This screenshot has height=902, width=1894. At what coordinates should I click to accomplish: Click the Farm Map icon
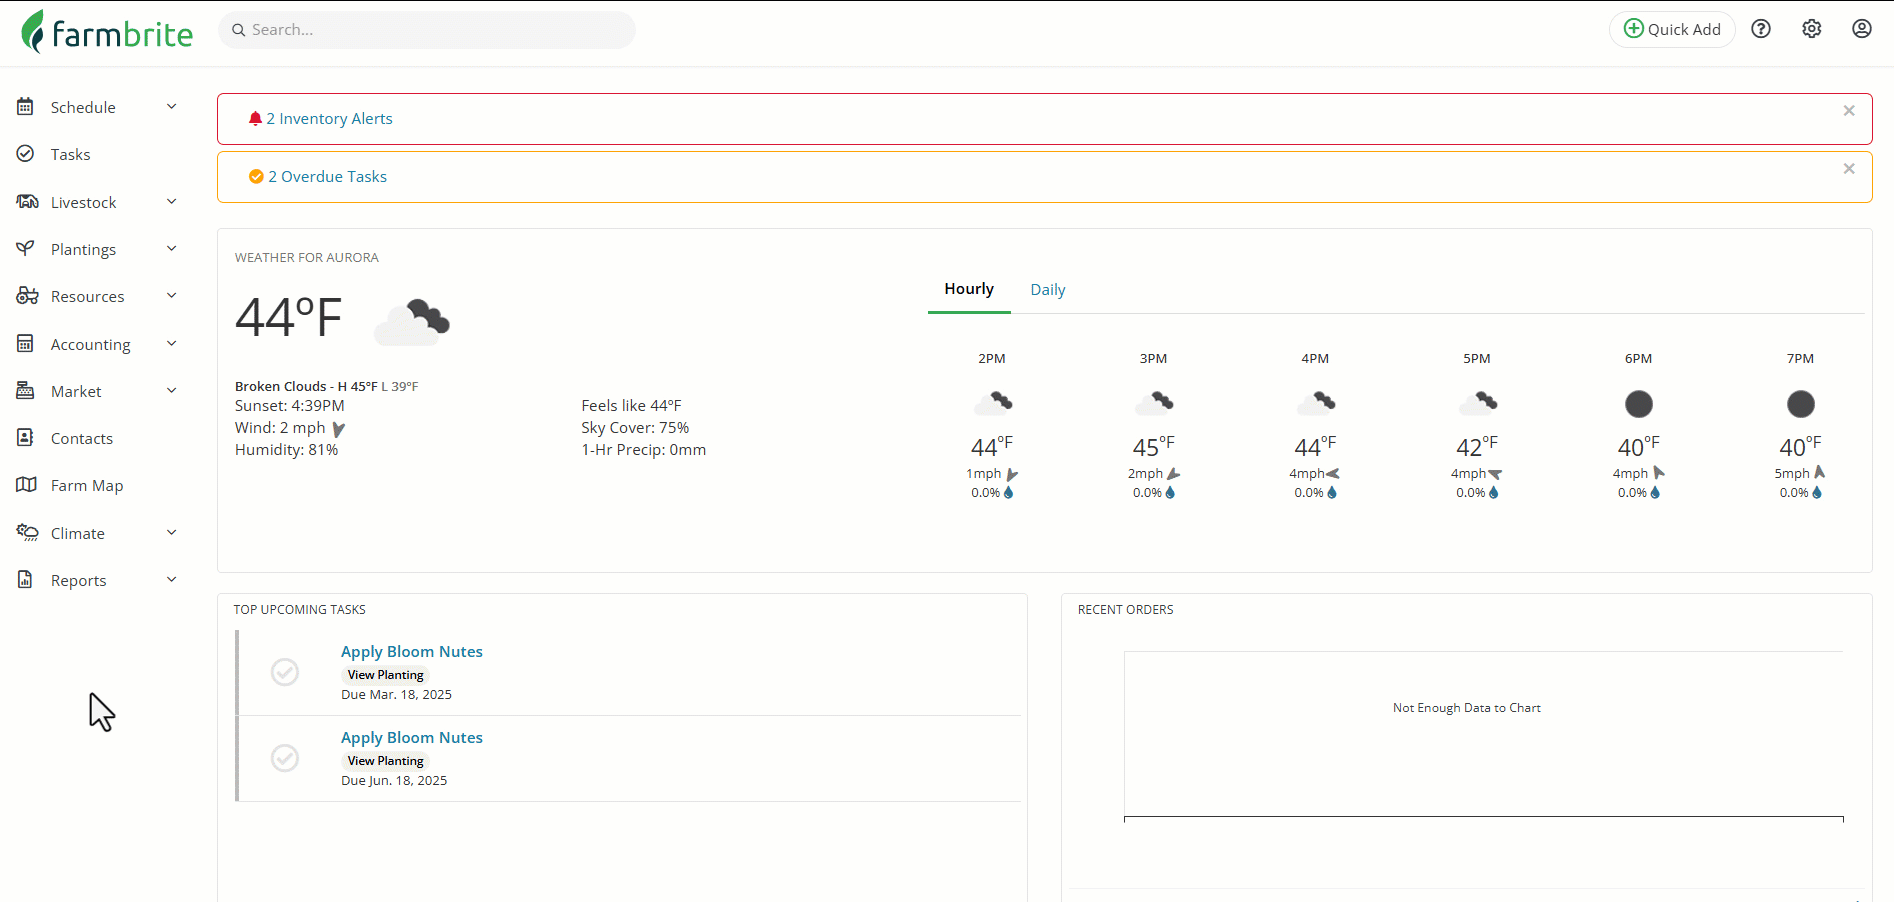pos(26,485)
